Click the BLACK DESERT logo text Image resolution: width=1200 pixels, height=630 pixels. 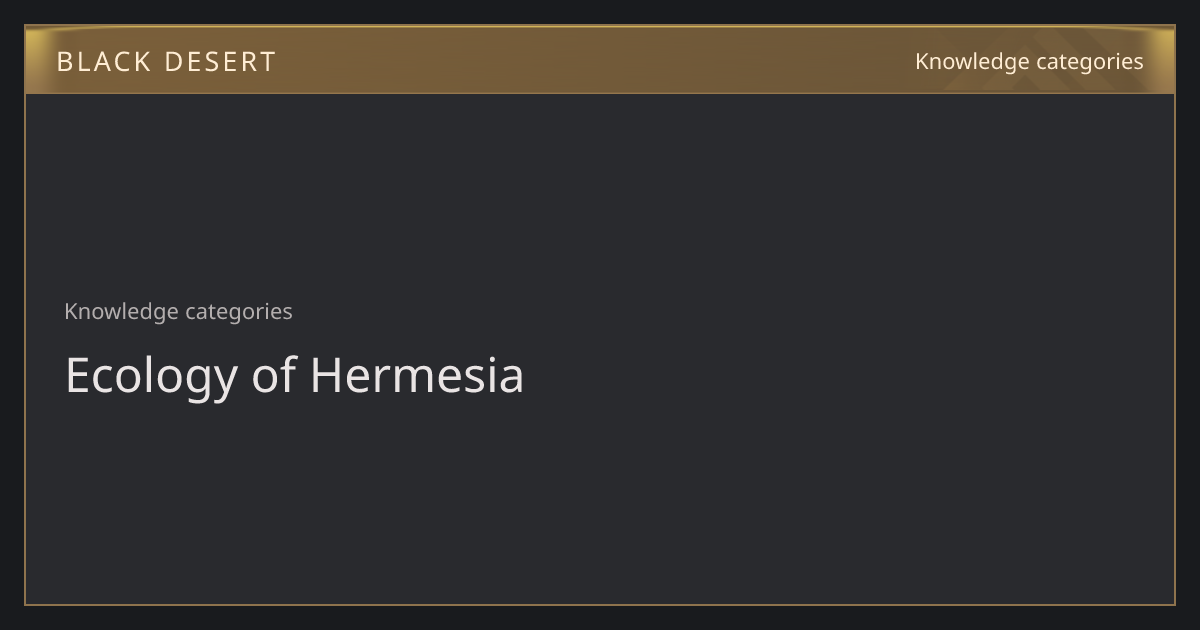pos(166,62)
